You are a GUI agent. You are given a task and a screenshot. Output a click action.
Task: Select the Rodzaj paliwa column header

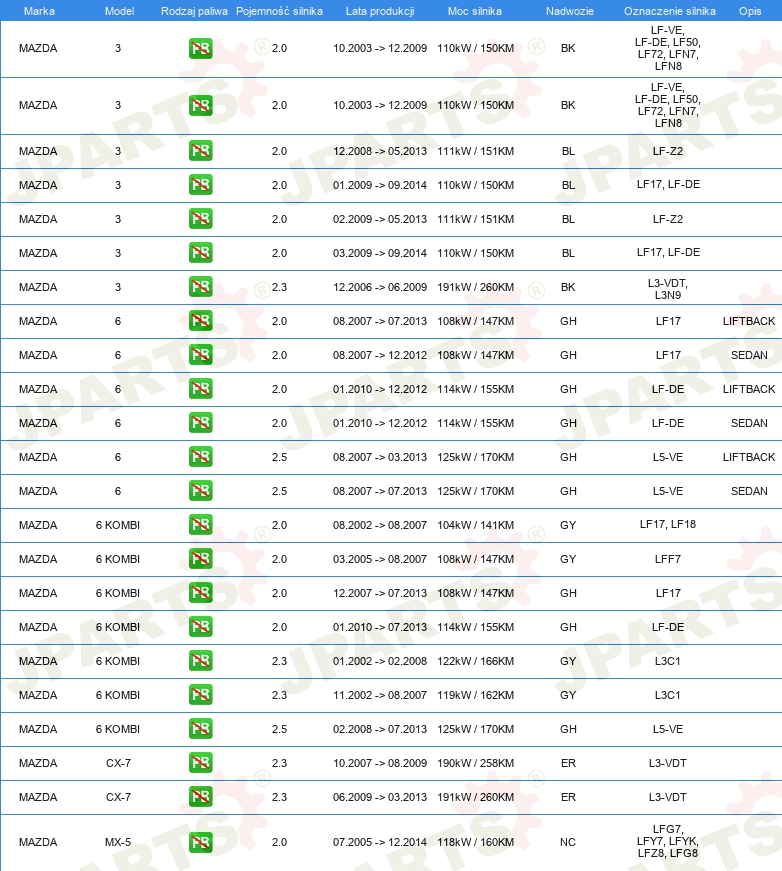click(x=194, y=11)
